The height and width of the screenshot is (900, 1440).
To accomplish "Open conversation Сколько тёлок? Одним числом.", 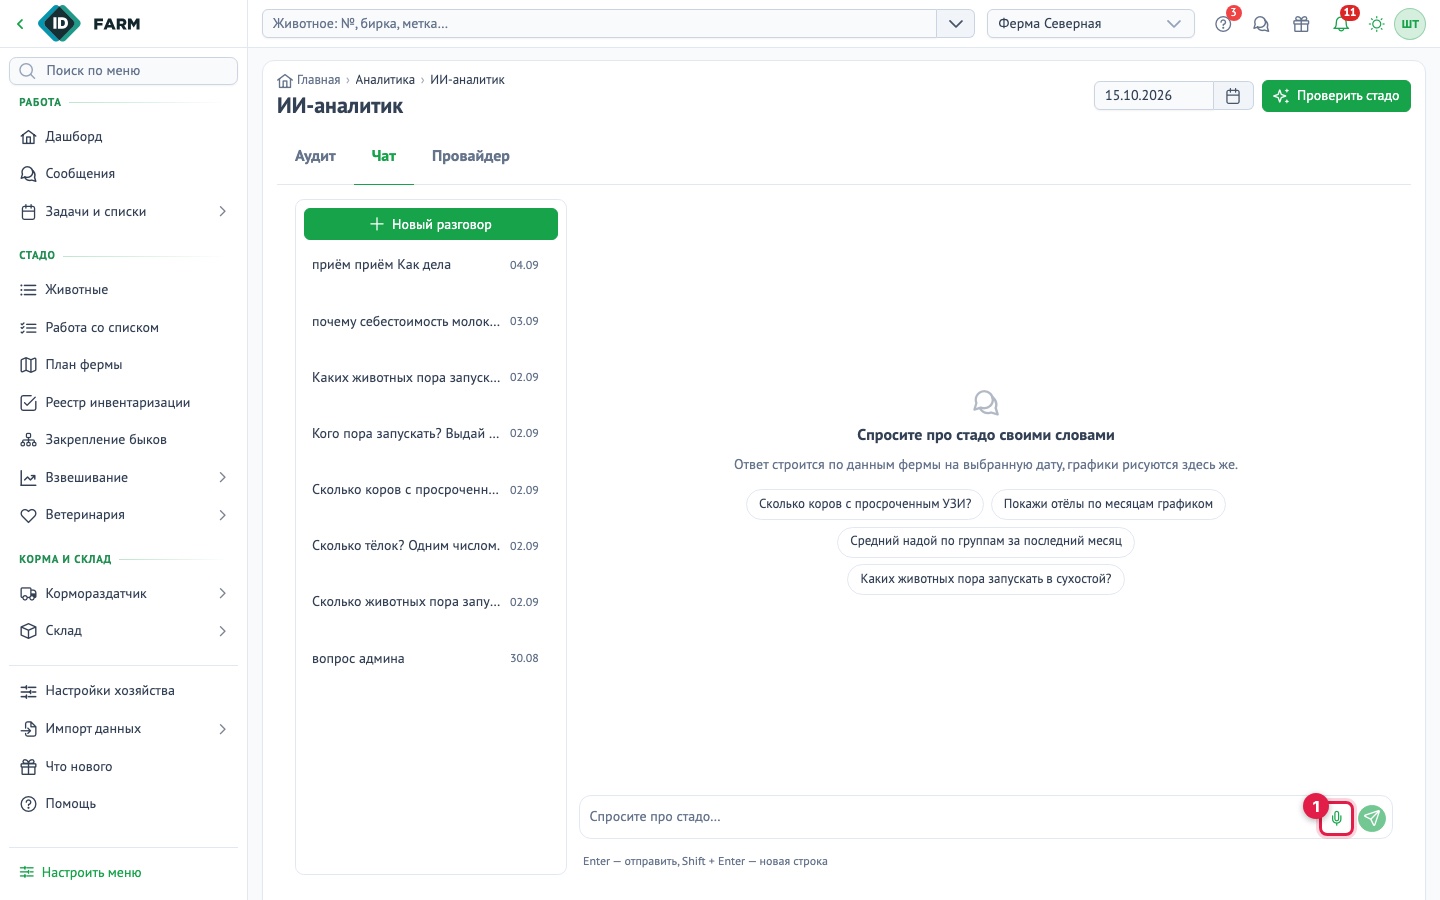I will [431, 546].
